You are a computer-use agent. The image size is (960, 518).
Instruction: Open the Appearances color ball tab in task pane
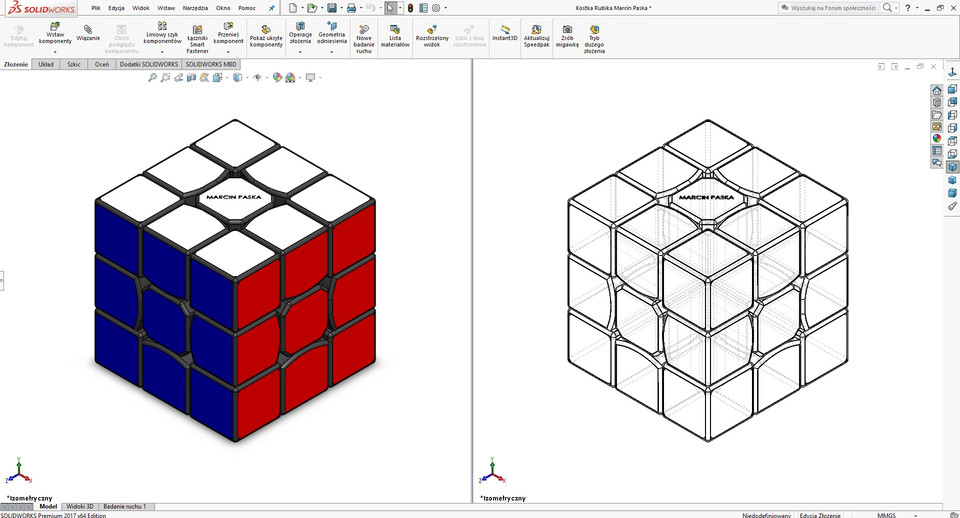[x=937, y=138]
